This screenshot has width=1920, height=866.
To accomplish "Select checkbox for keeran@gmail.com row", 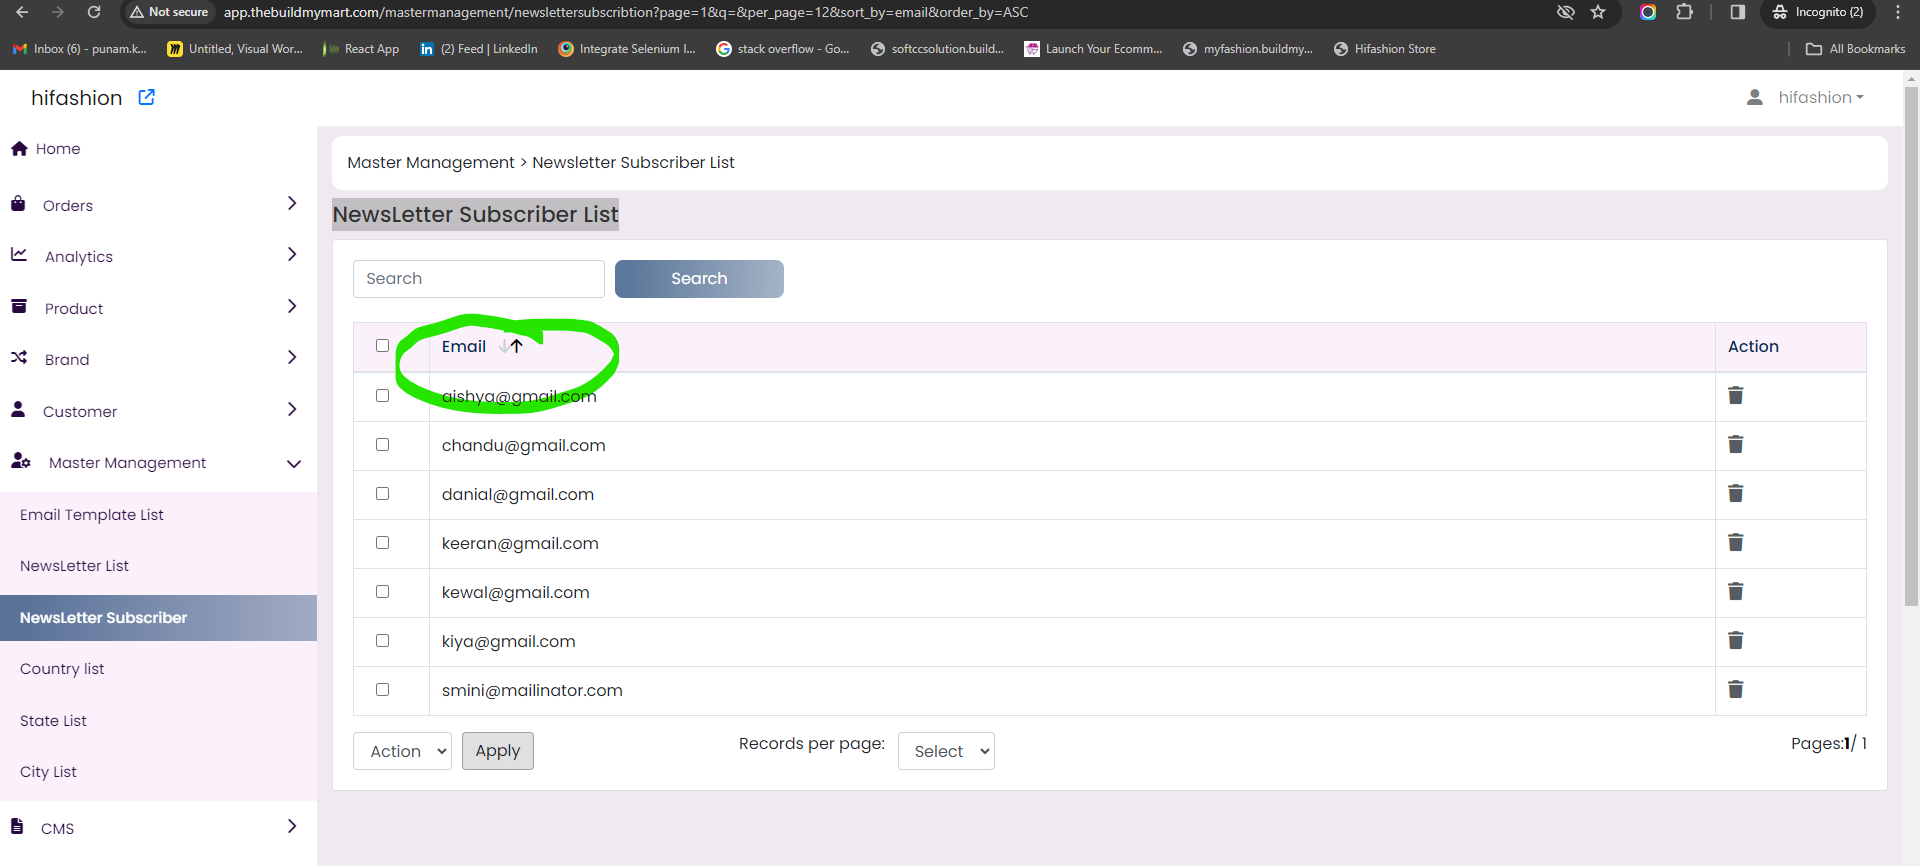I will coord(382,543).
